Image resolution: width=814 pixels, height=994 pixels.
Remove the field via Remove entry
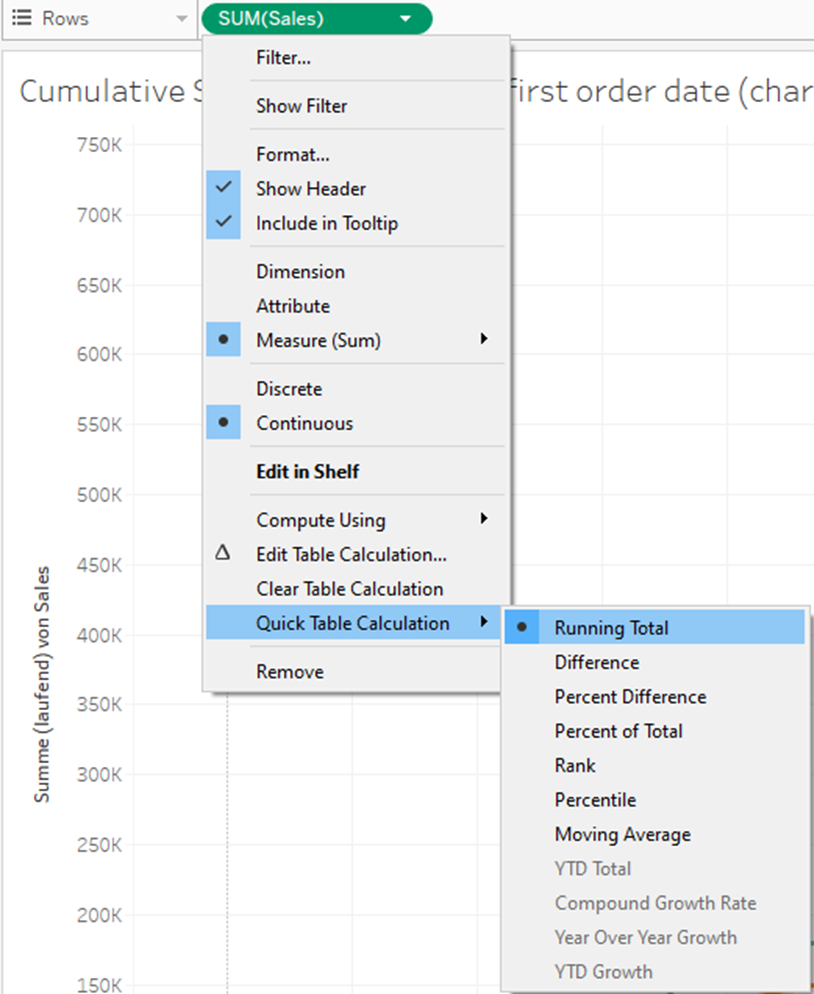(289, 672)
